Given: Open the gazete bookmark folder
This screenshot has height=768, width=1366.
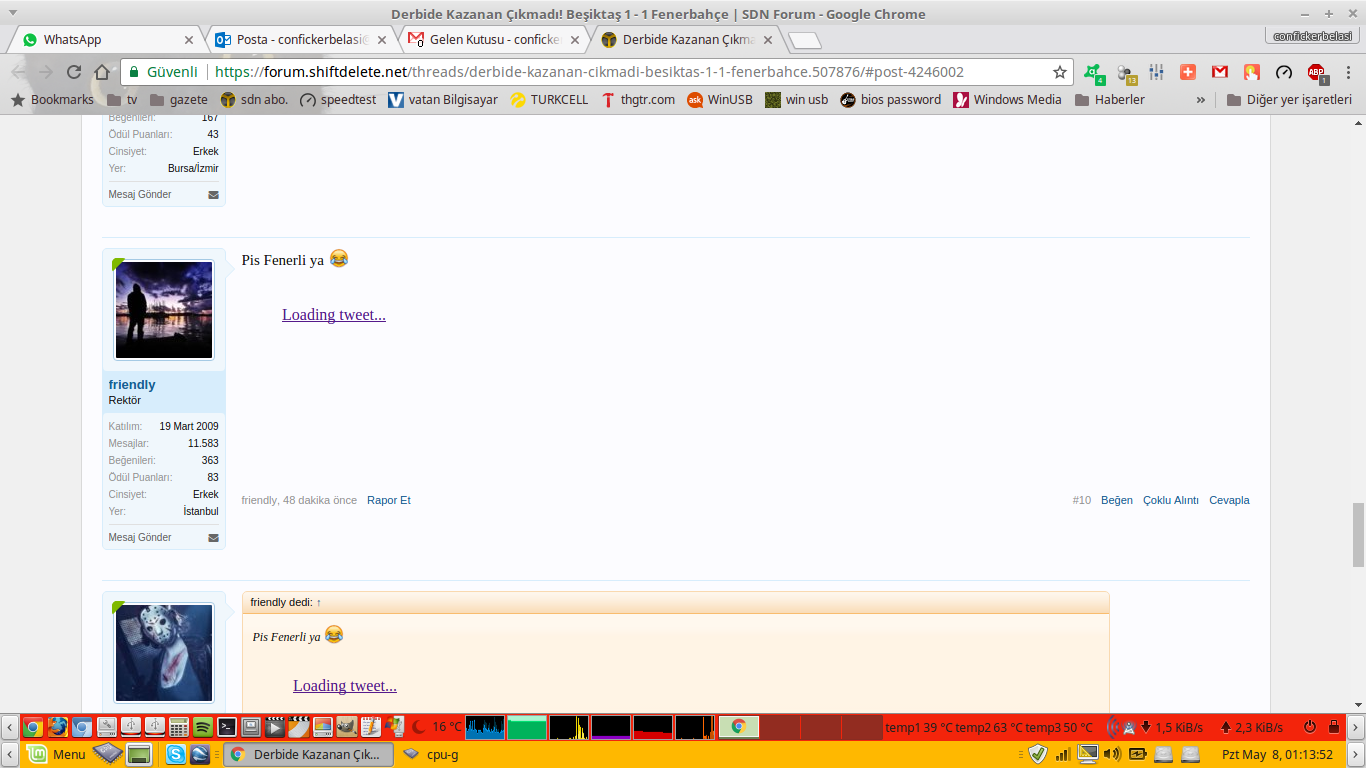Looking at the screenshot, I should 178,100.
